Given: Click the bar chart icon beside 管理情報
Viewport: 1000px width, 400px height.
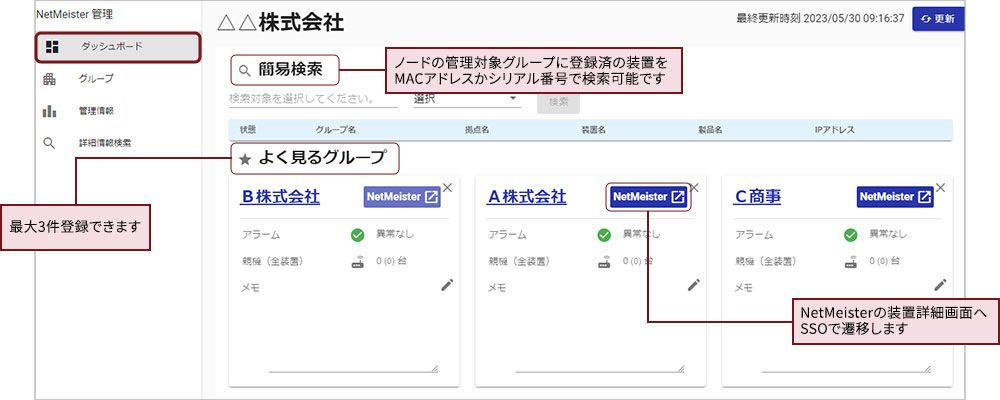Looking at the screenshot, I should [49, 112].
